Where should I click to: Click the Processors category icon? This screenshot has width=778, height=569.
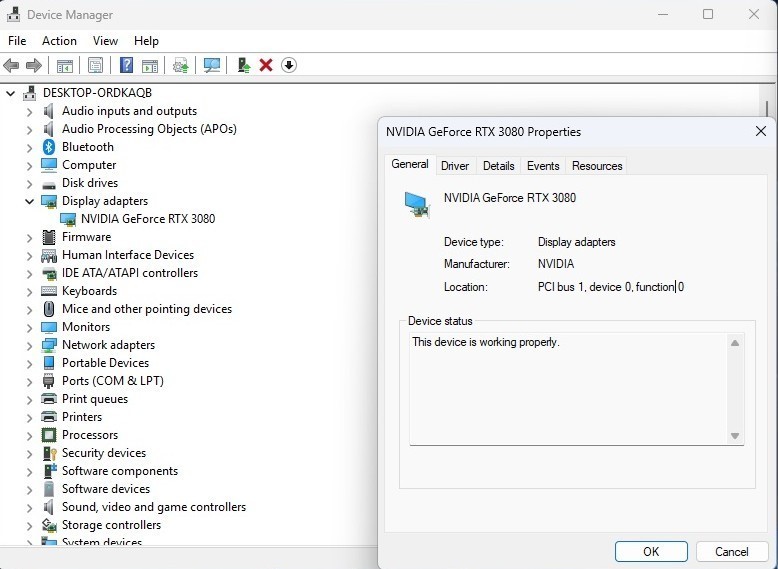[x=49, y=435]
